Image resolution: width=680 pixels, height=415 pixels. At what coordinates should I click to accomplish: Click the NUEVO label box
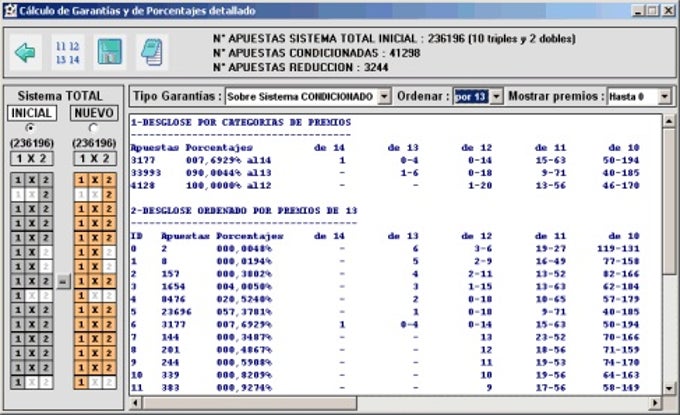[94, 113]
